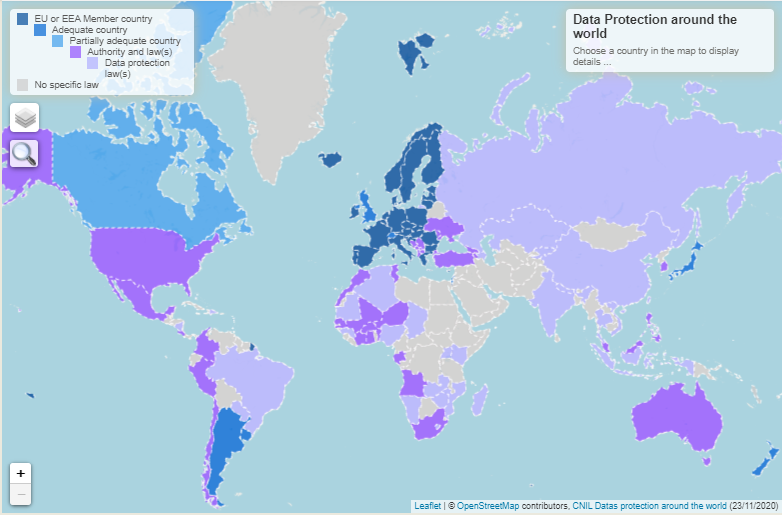The image size is (782, 515).
Task: Click the Partially adequate country swatch
Action: [58, 41]
